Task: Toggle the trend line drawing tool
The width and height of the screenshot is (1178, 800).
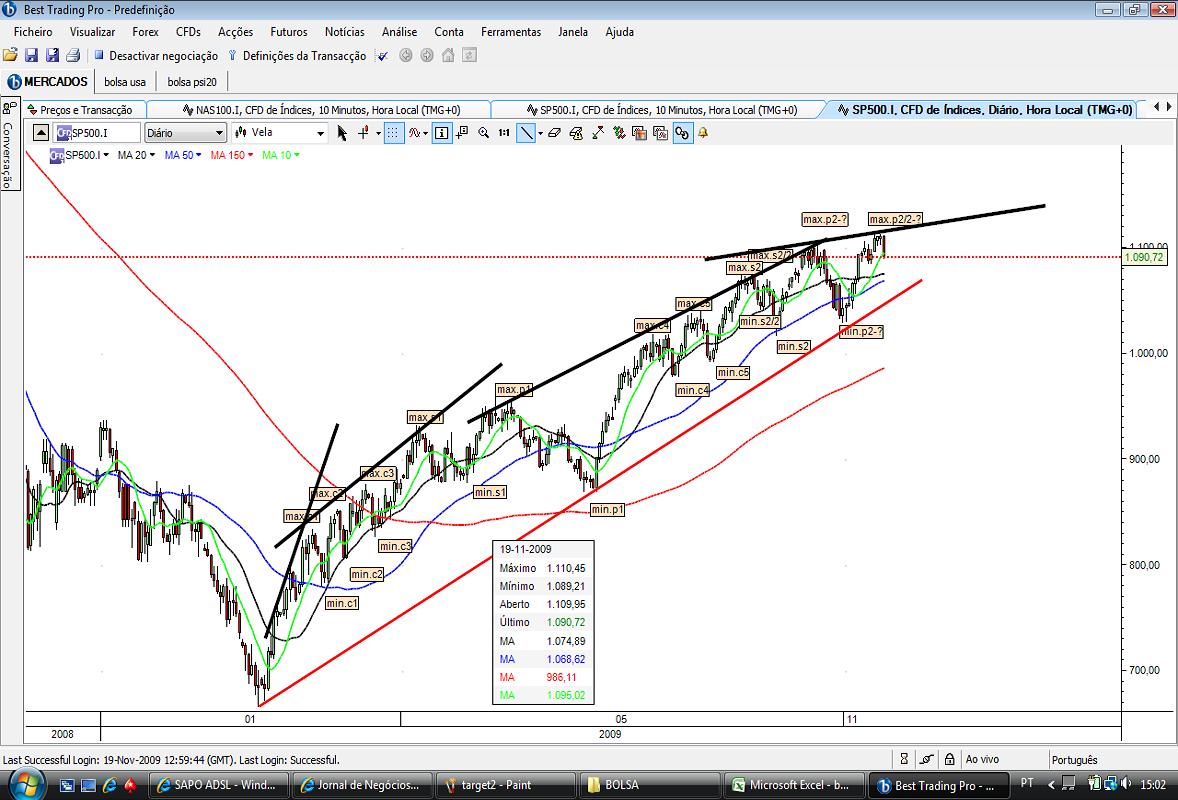Action: click(524, 133)
